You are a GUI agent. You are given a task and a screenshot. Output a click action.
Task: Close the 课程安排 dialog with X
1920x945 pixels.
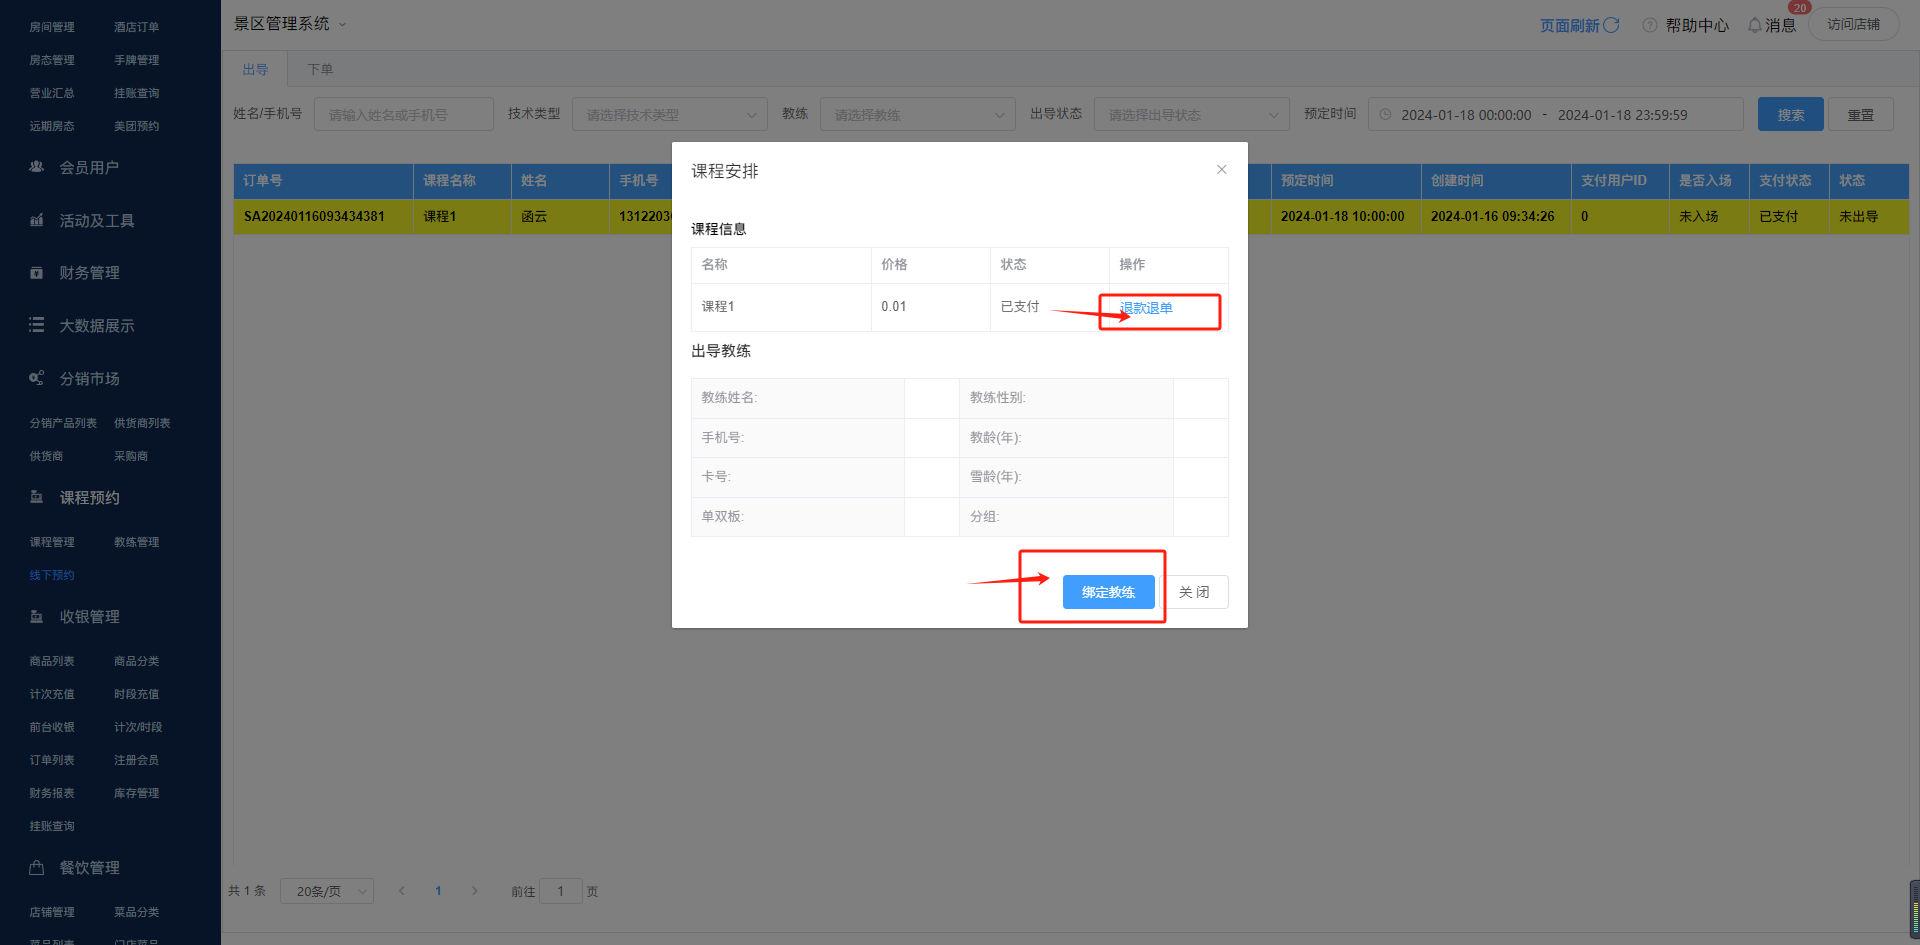[x=1221, y=170]
